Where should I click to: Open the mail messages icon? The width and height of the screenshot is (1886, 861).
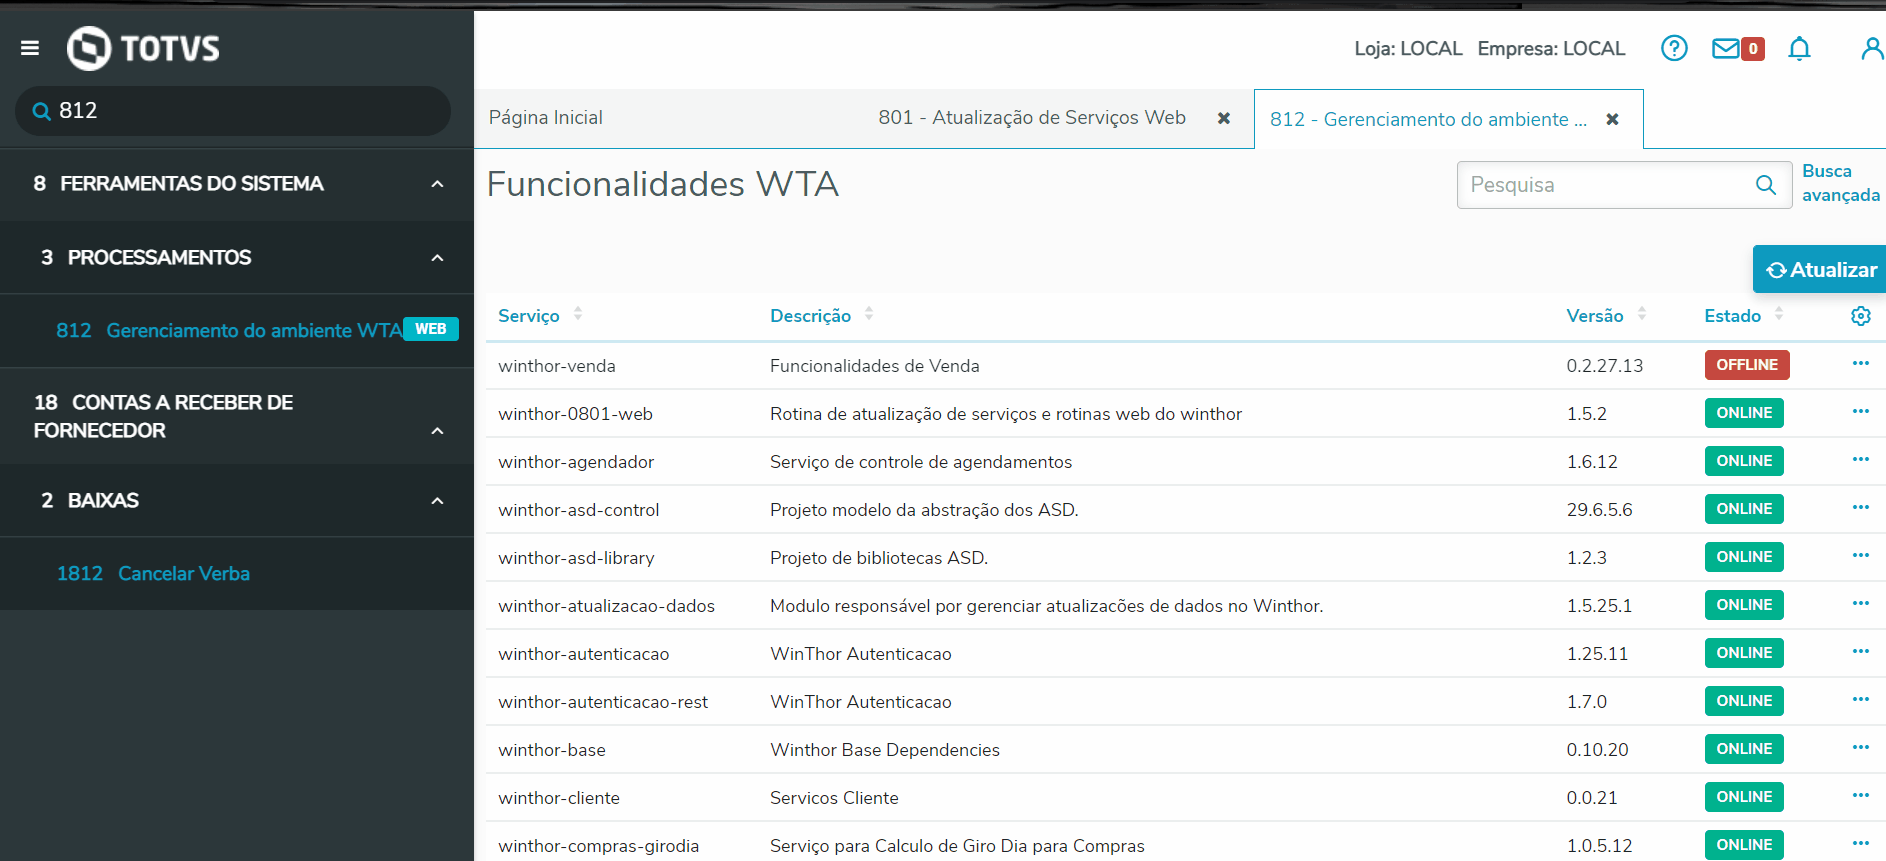pos(1726,48)
